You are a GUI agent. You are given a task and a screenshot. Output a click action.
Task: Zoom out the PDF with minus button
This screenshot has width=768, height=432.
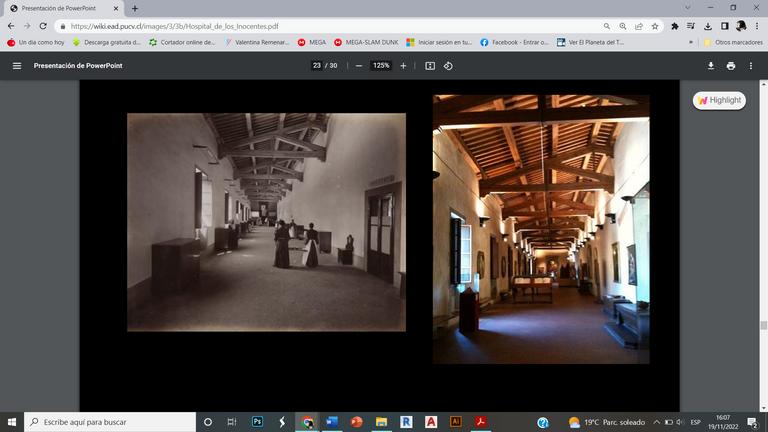pos(359,66)
